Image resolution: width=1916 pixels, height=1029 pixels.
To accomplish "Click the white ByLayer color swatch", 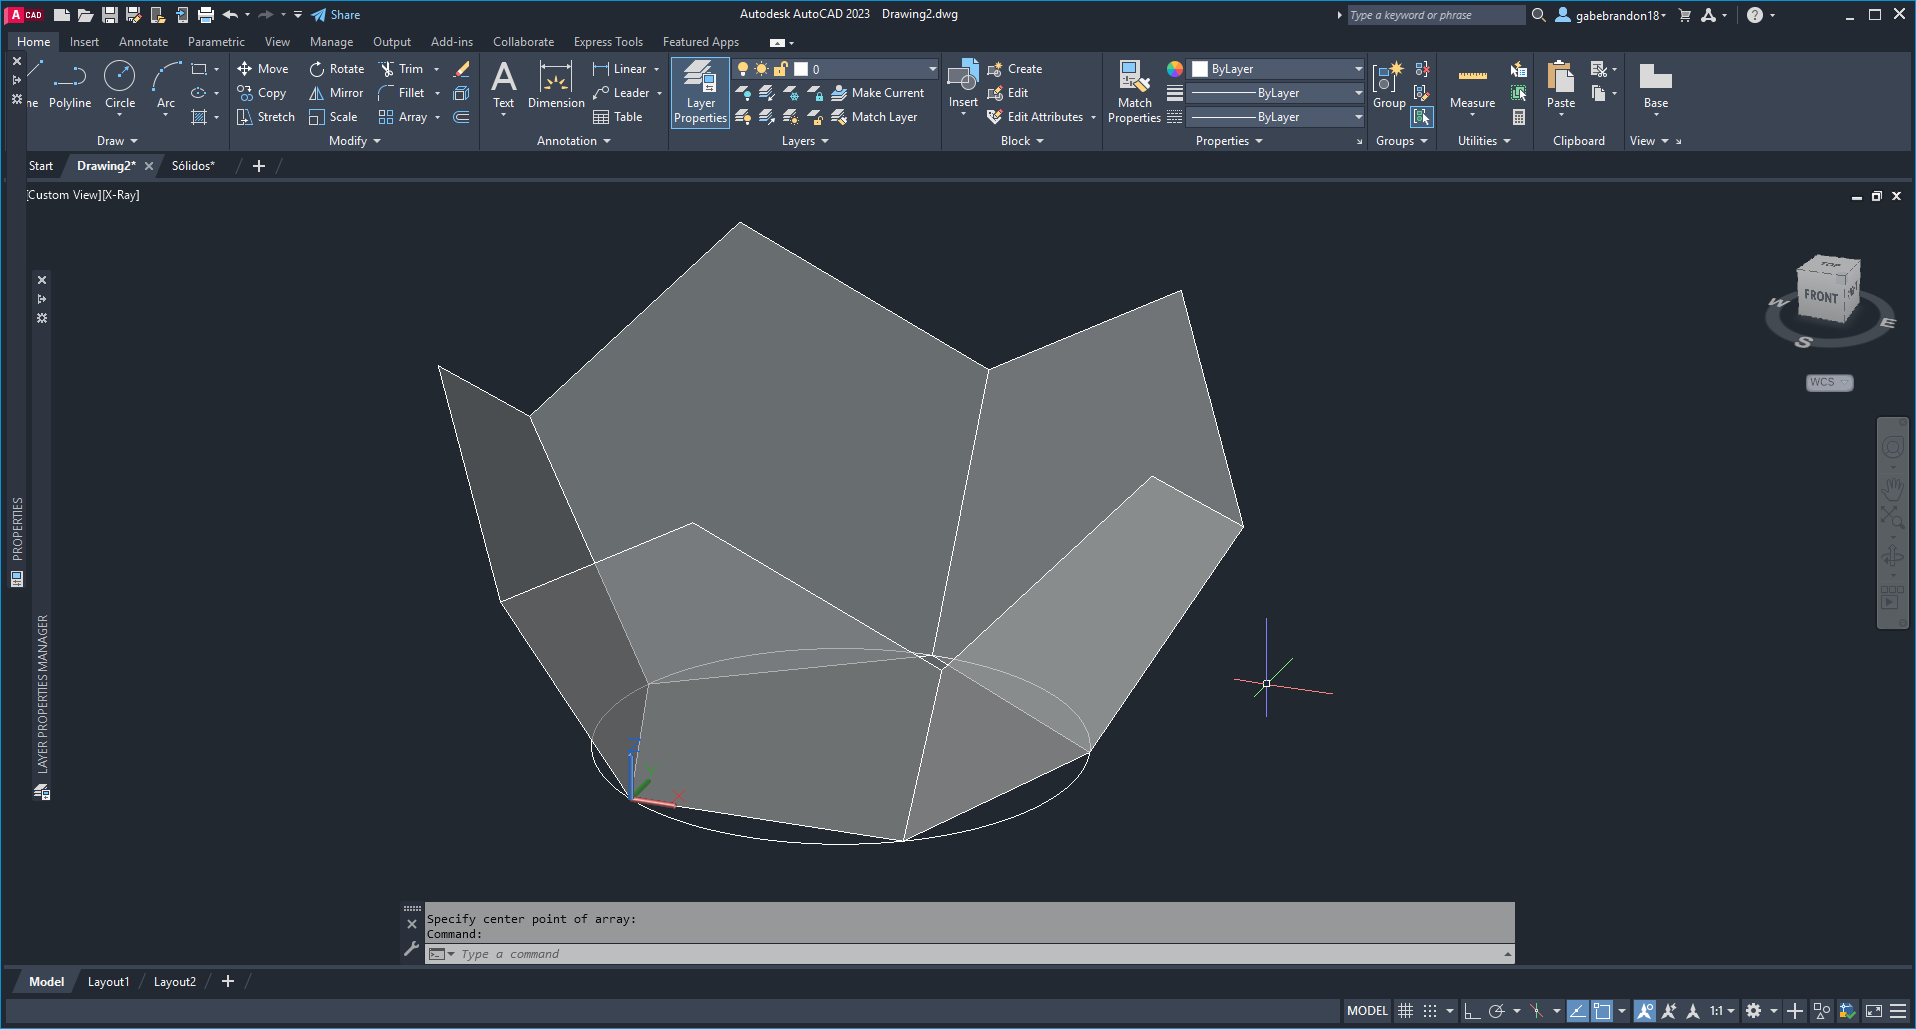I will click(1200, 69).
